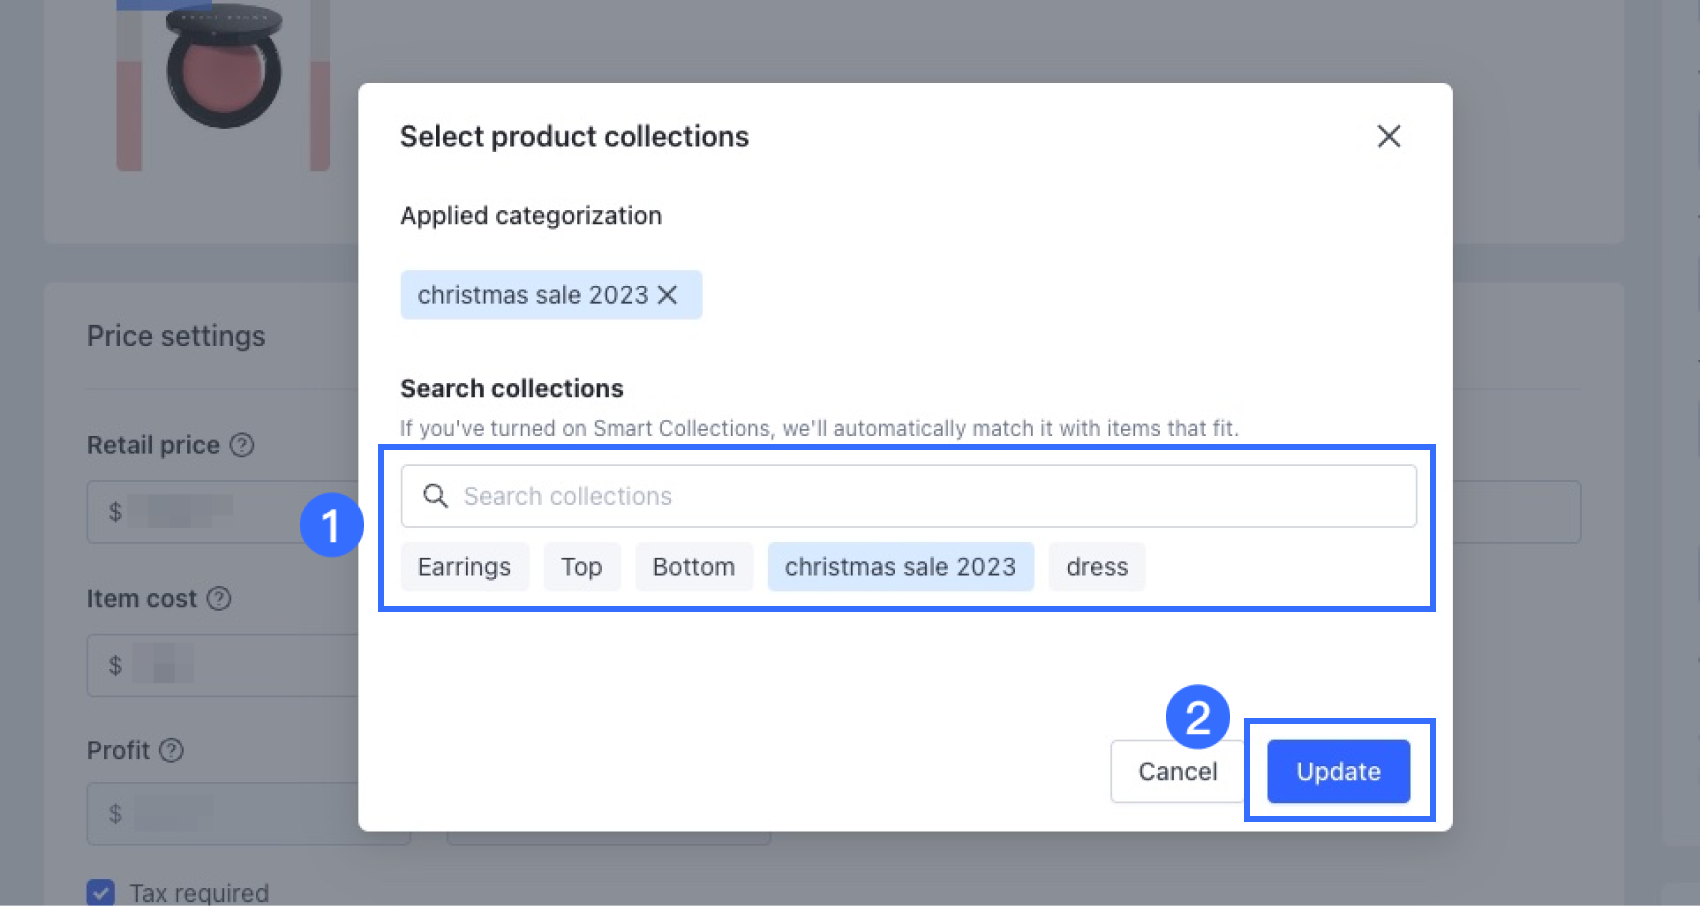Select the Bottom collection chip

pos(694,567)
